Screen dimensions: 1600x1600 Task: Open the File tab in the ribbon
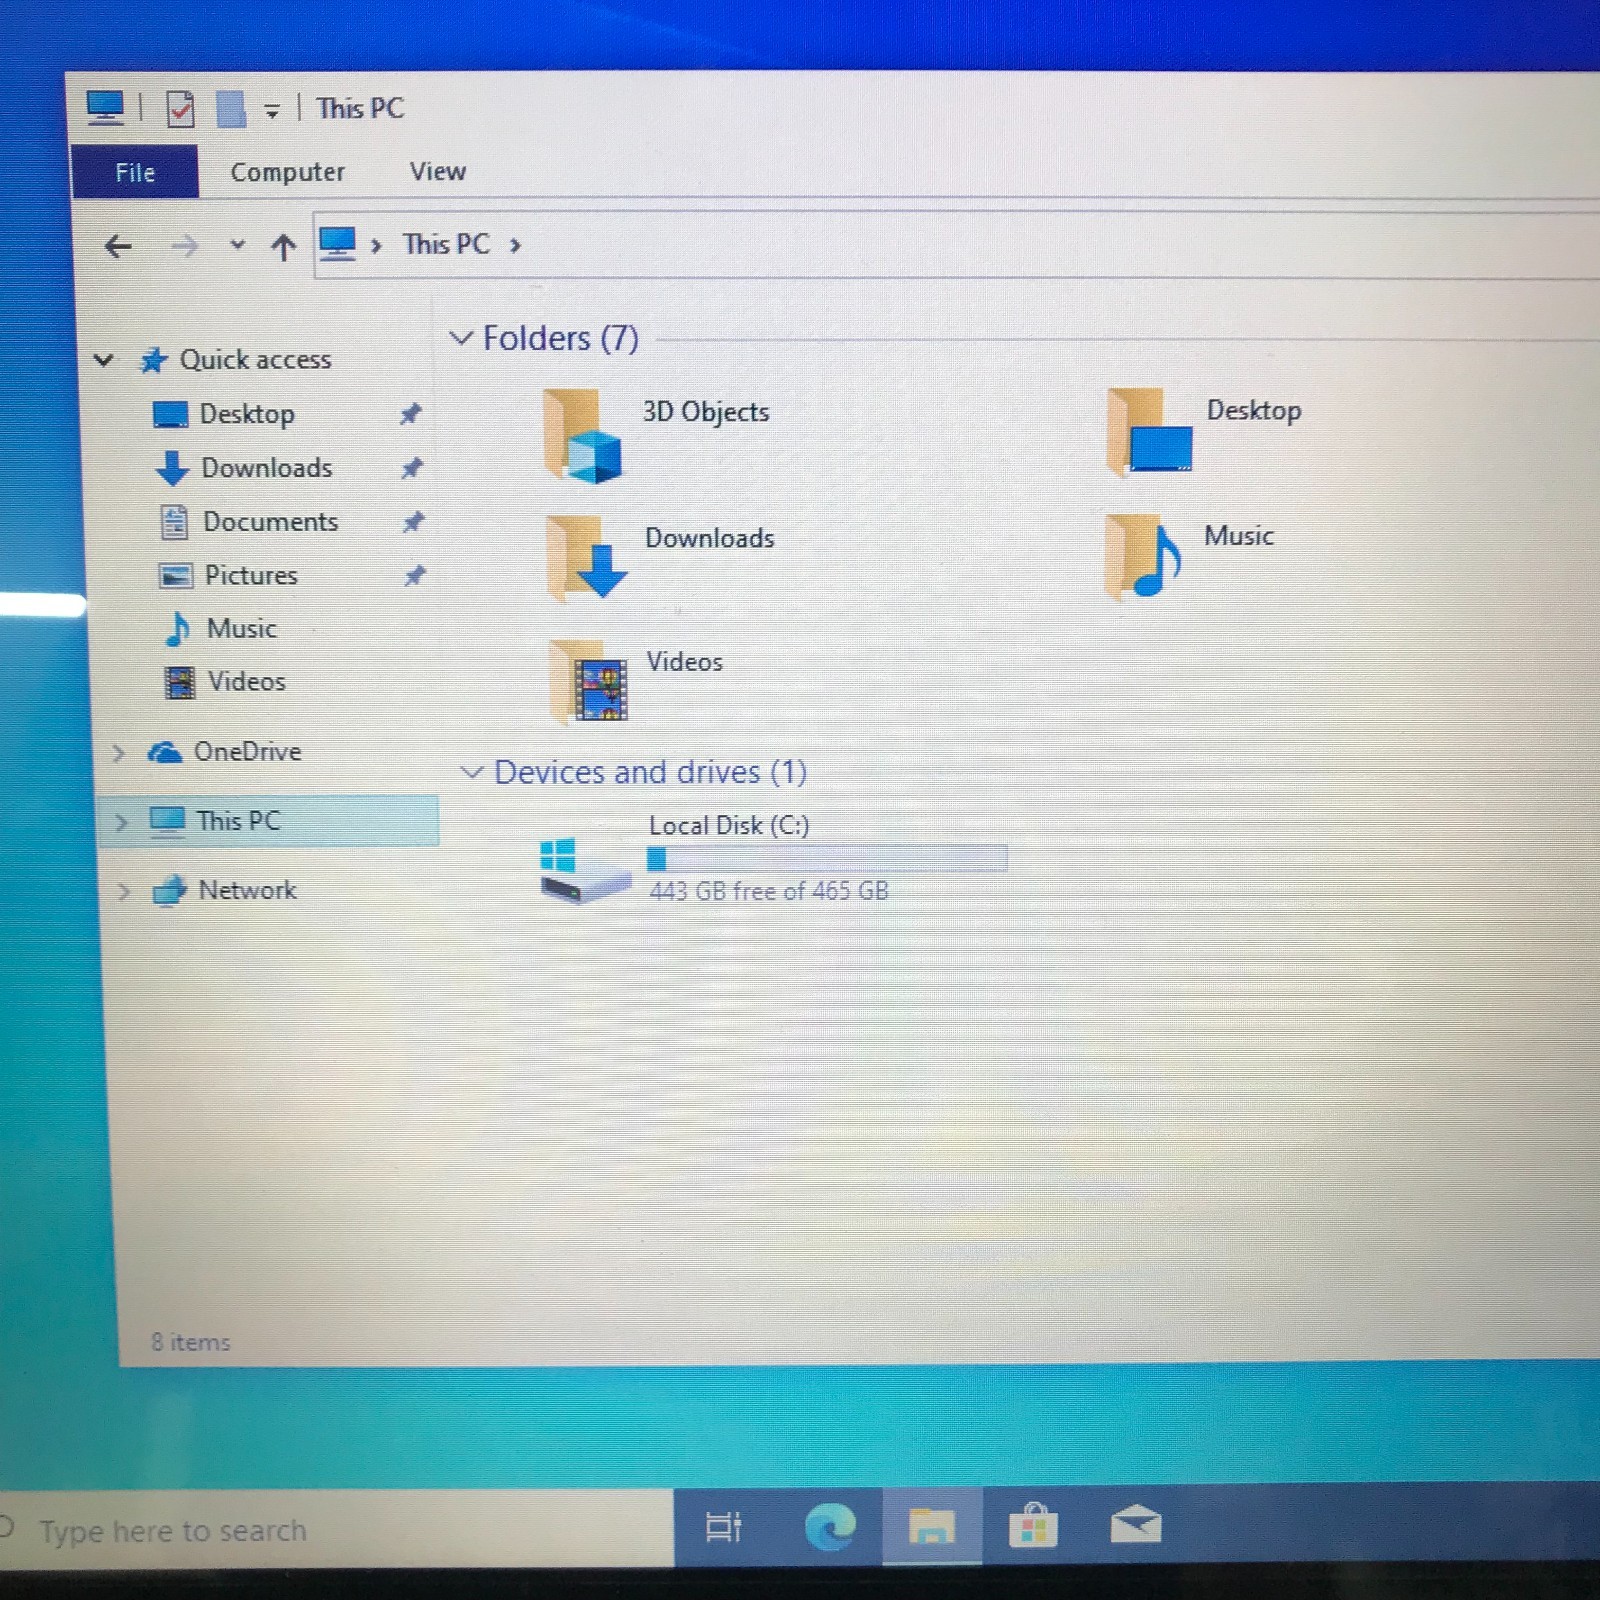pos(134,172)
